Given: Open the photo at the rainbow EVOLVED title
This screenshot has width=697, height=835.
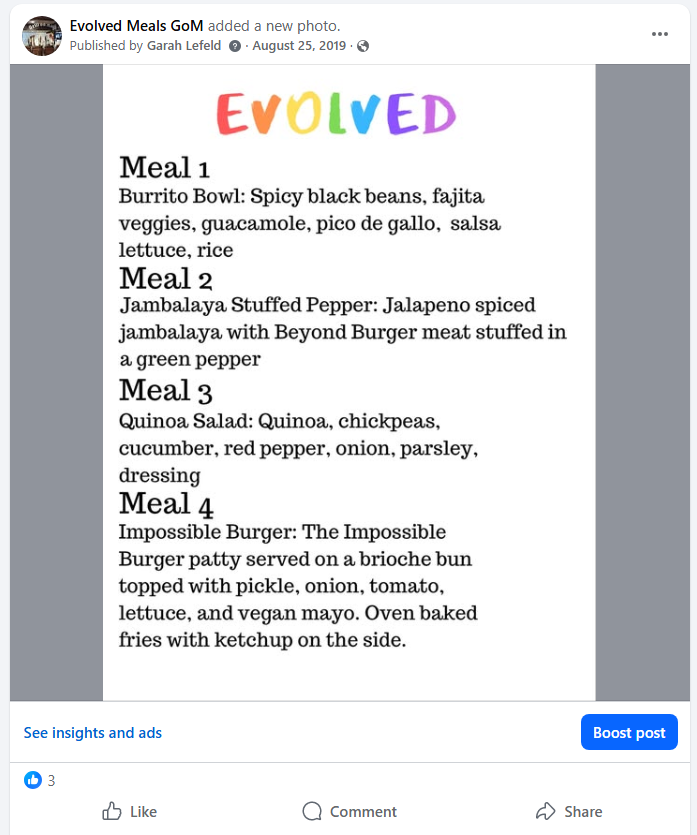Looking at the screenshot, I should coord(336,115).
